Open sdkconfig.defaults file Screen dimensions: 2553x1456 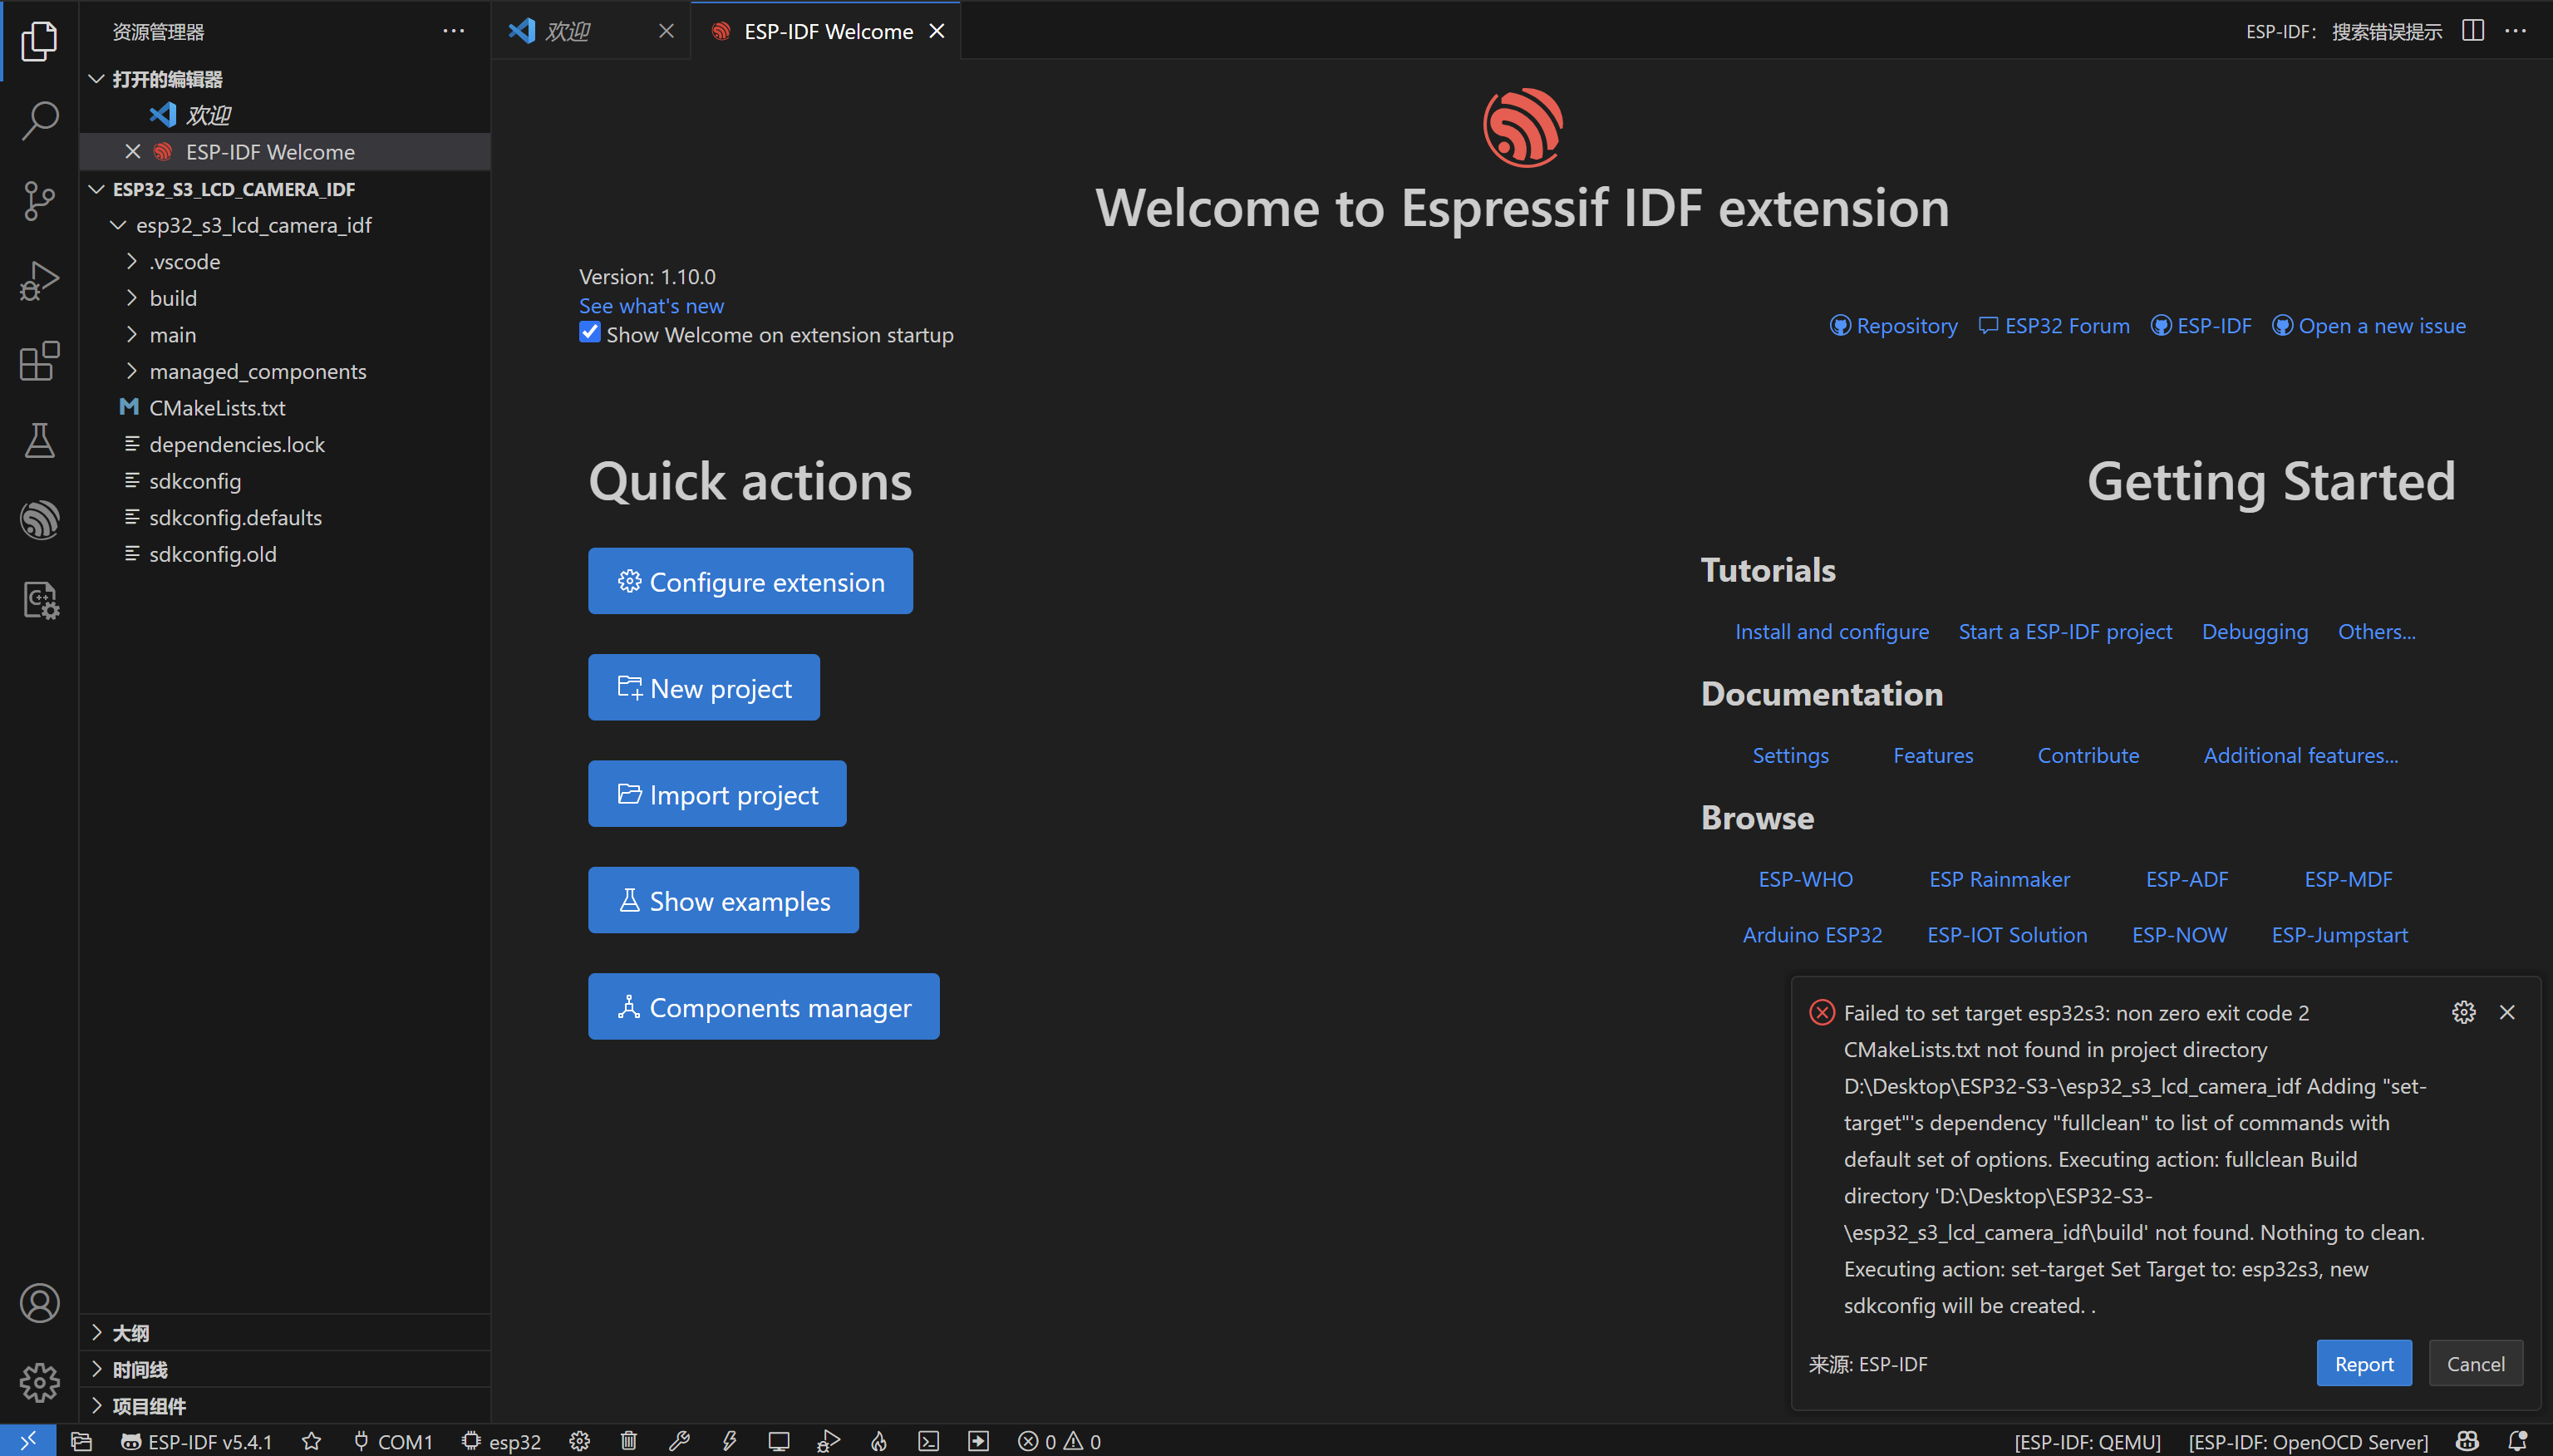click(285, 517)
